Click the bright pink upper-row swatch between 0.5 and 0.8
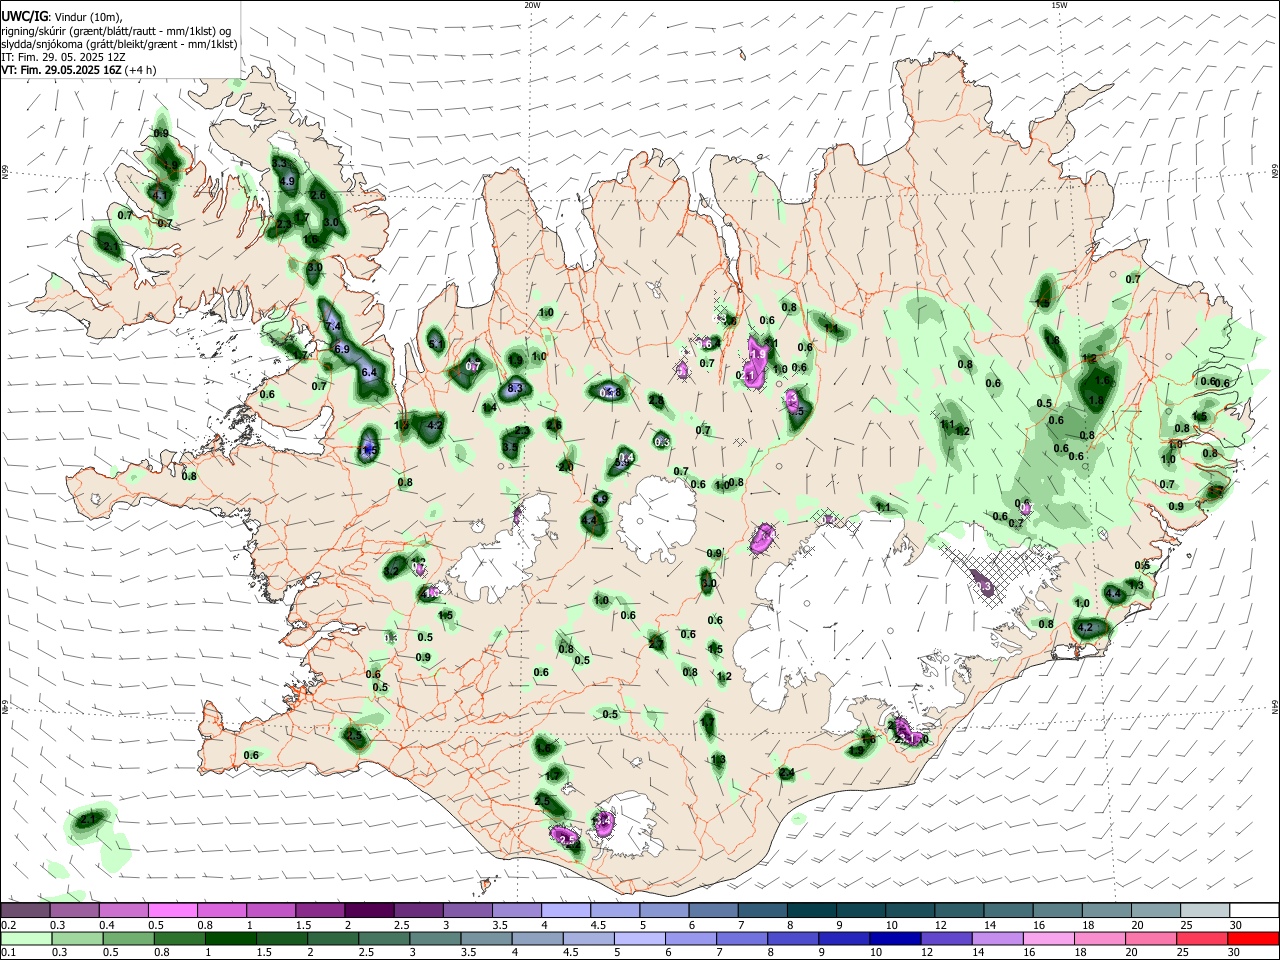 click(x=172, y=911)
